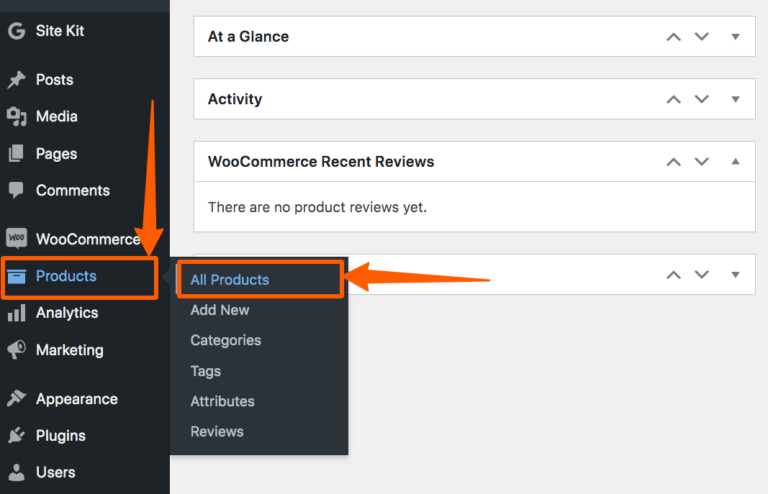Move the Activity widget up
The width and height of the screenshot is (768, 494).
[x=674, y=99]
